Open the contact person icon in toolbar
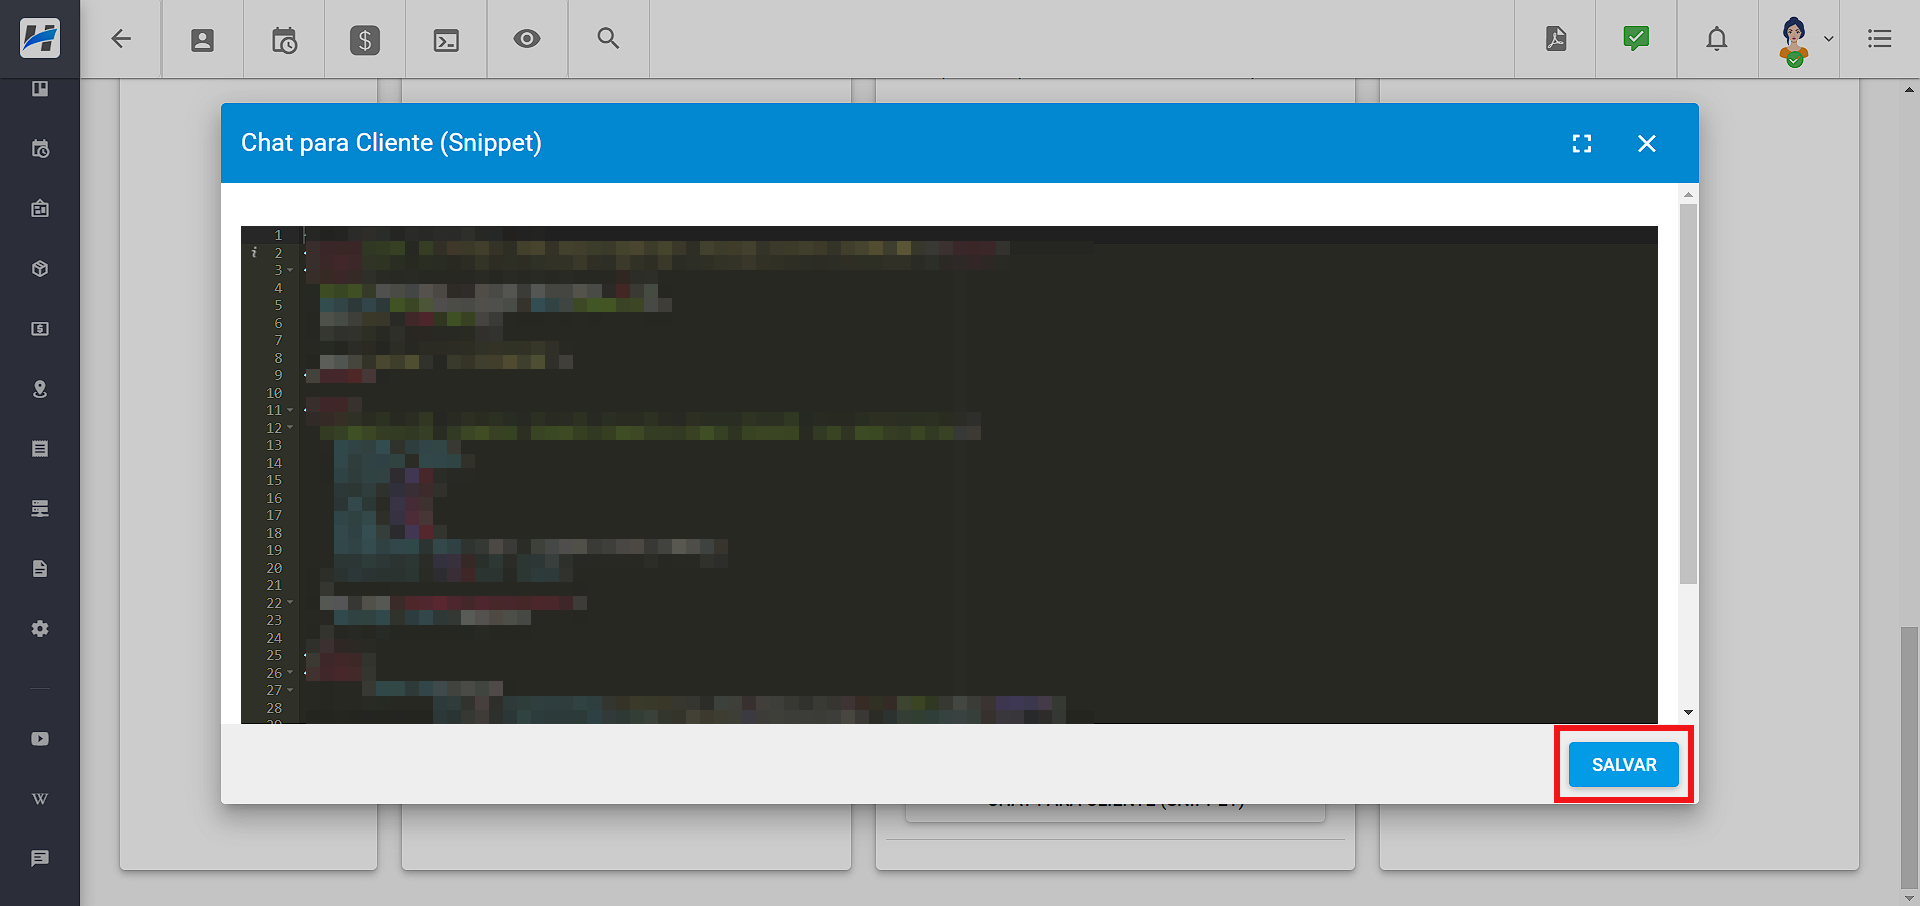This screenshot has height=906, width=1920. [x=202, y=40]
